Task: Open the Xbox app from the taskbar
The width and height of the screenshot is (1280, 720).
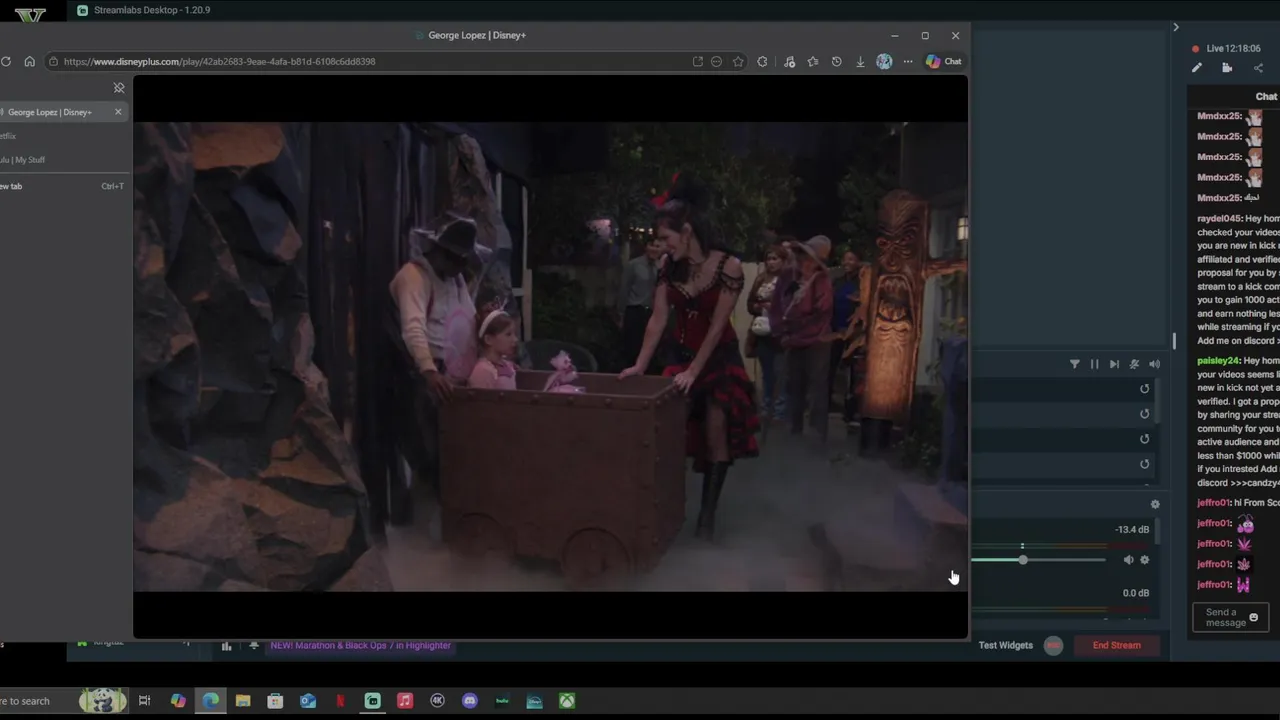Action: [567, 701]
